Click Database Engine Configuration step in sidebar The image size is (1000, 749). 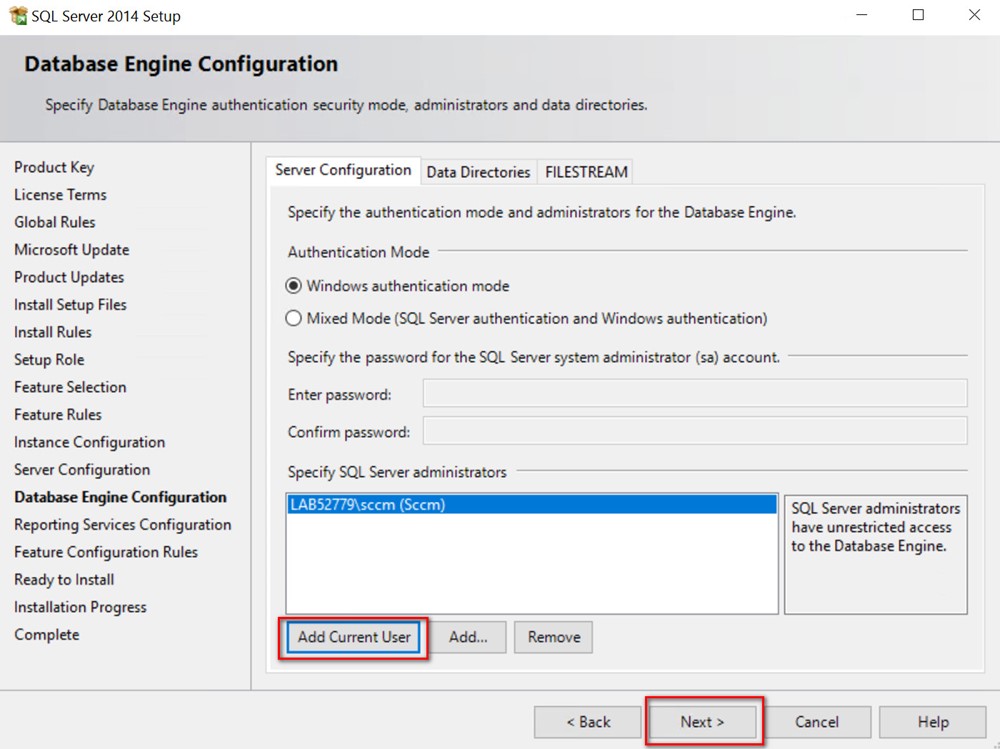pyautogui.click(x=121, y=497)
